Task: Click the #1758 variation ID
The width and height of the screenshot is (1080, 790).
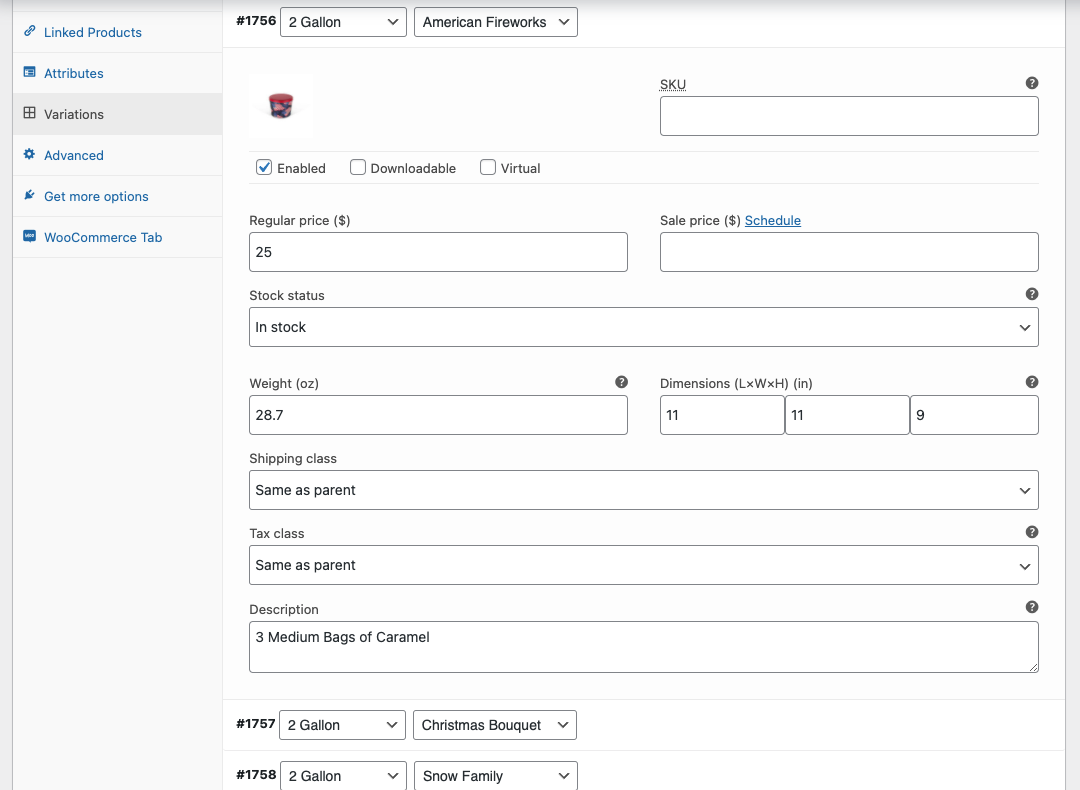Action: click(256, 775)
